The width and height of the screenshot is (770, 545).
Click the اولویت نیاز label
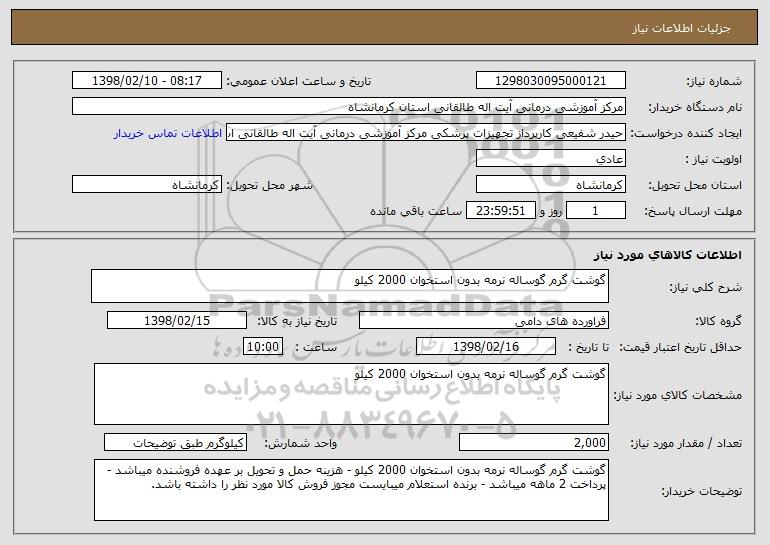(714, 159)
